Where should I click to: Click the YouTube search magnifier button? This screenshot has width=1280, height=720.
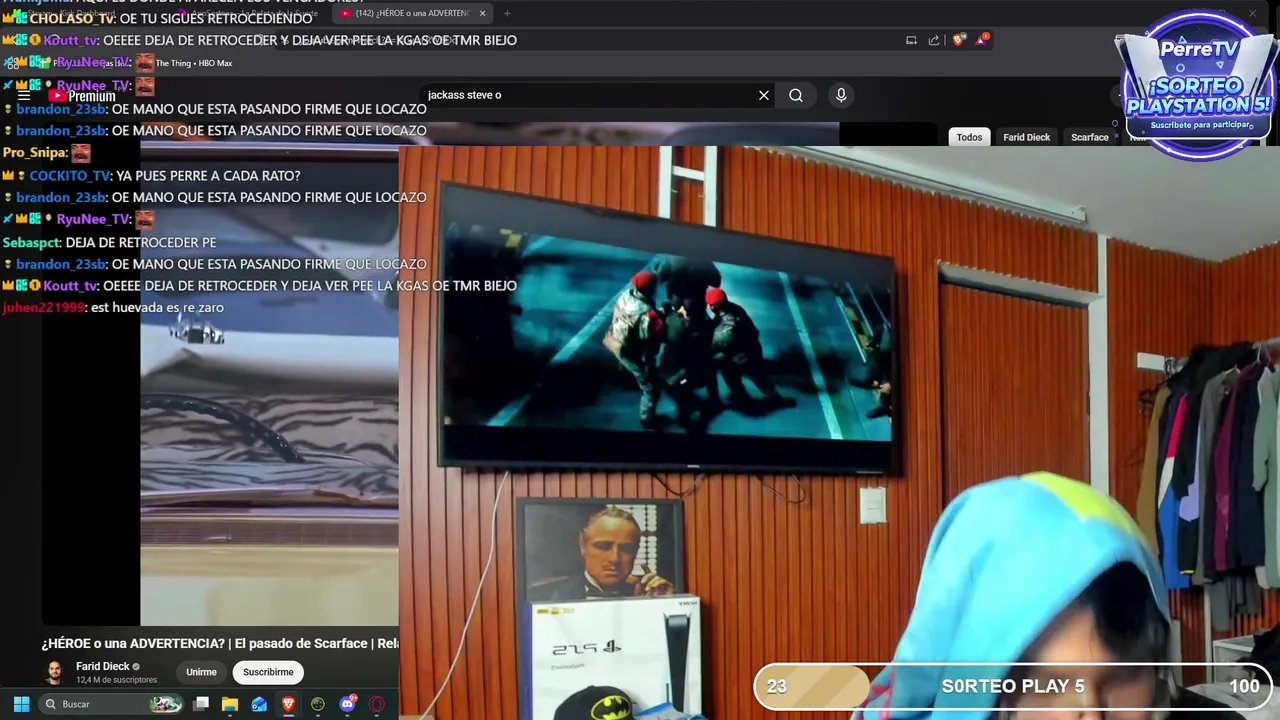click(x=796, y=95)
